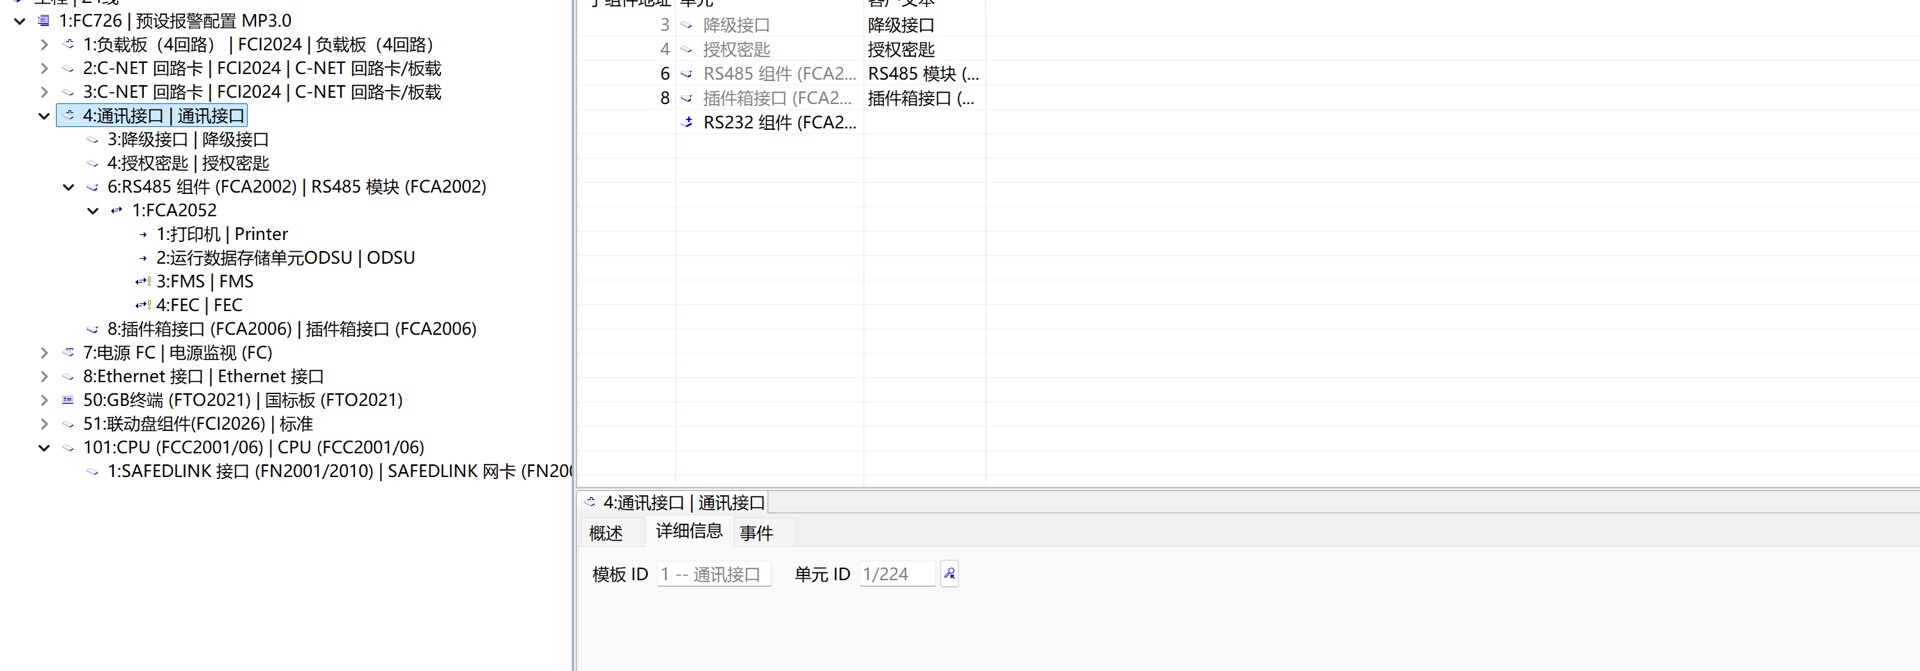Viewport: 1920px width, 671px height.
Task: Click the RS232 组件 (FCA2... table entry
Action: pos(780,123)
